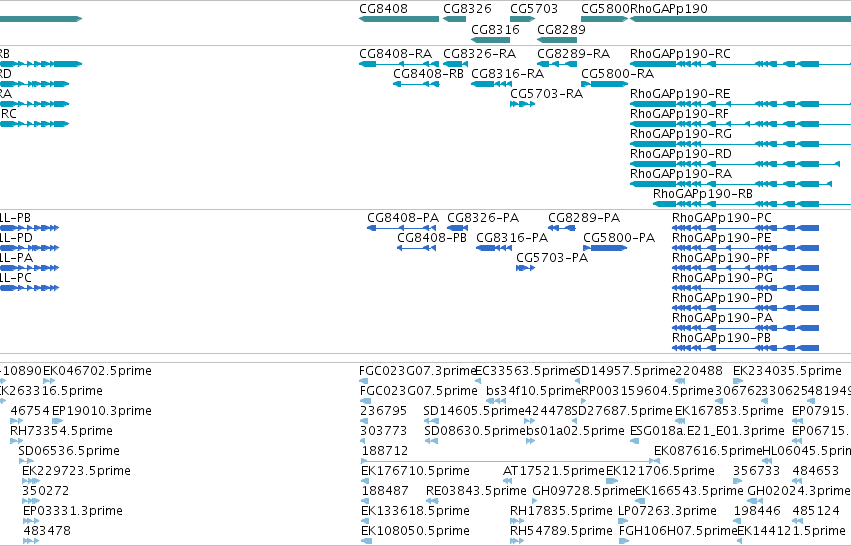Click protein label RhoGAPp190-PD
This screenshot has height=546, width=851.
click(x=722, y=299)
